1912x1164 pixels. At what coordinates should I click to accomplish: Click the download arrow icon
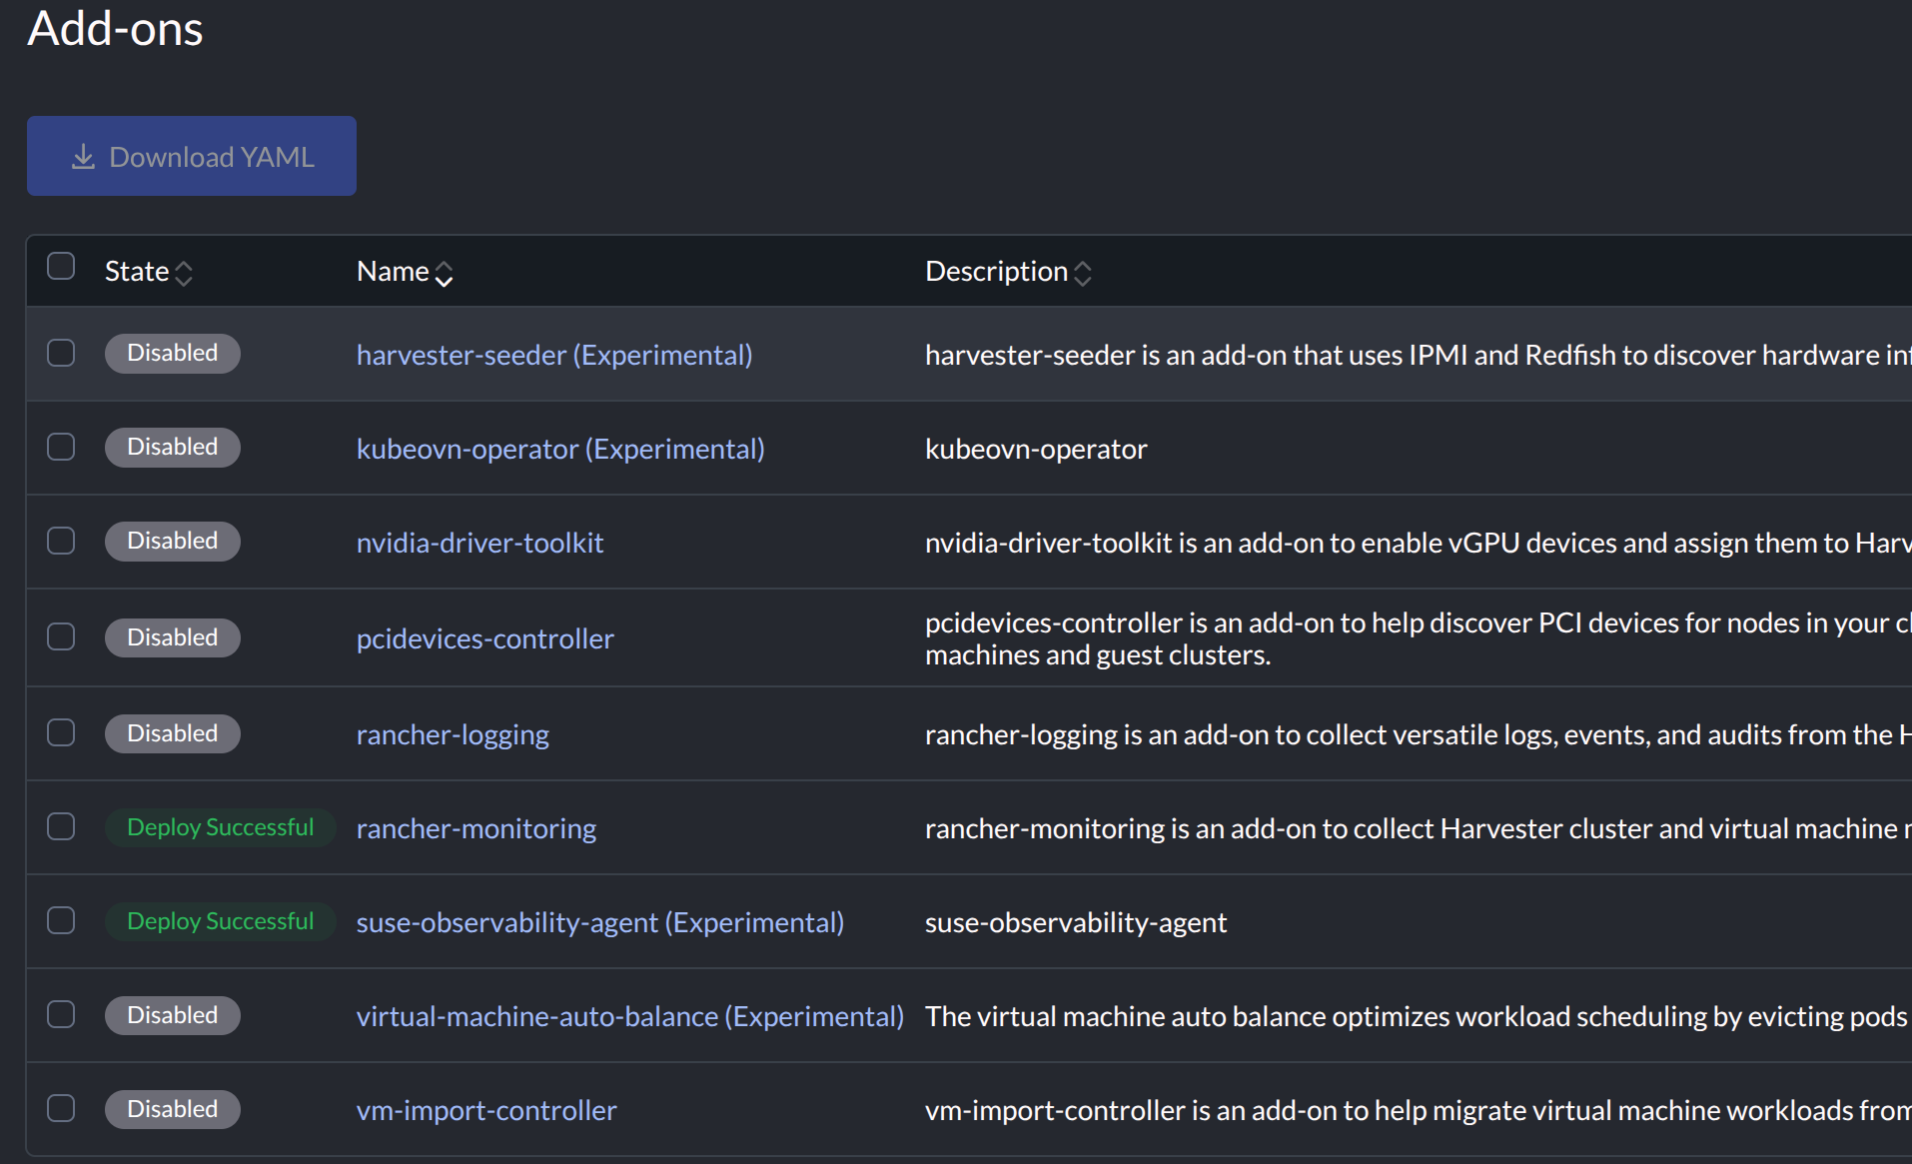point(83,157)
